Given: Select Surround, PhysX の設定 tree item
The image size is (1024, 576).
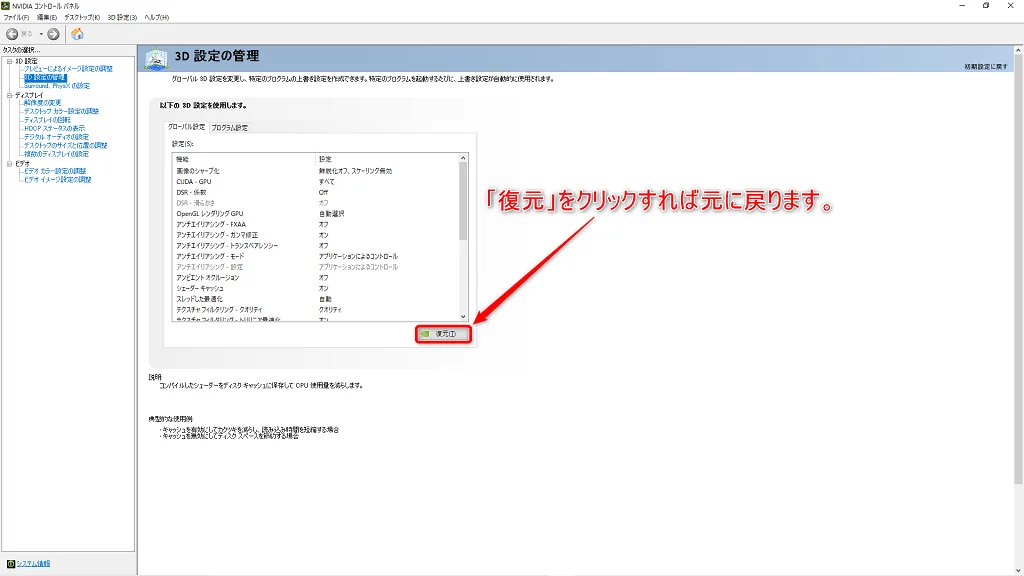Looking at the screenshot, I should click(x=57, y=86).
